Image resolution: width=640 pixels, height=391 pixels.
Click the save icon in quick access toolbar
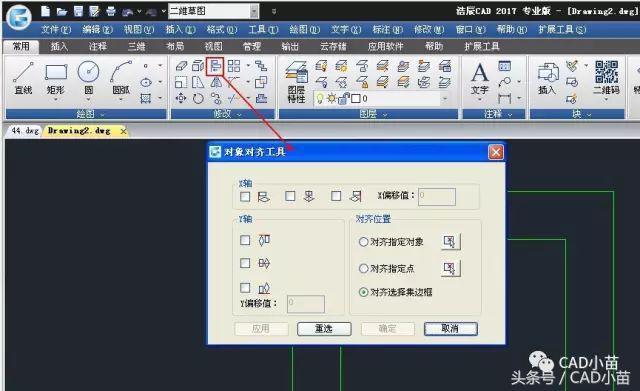(x=78, y=11)
